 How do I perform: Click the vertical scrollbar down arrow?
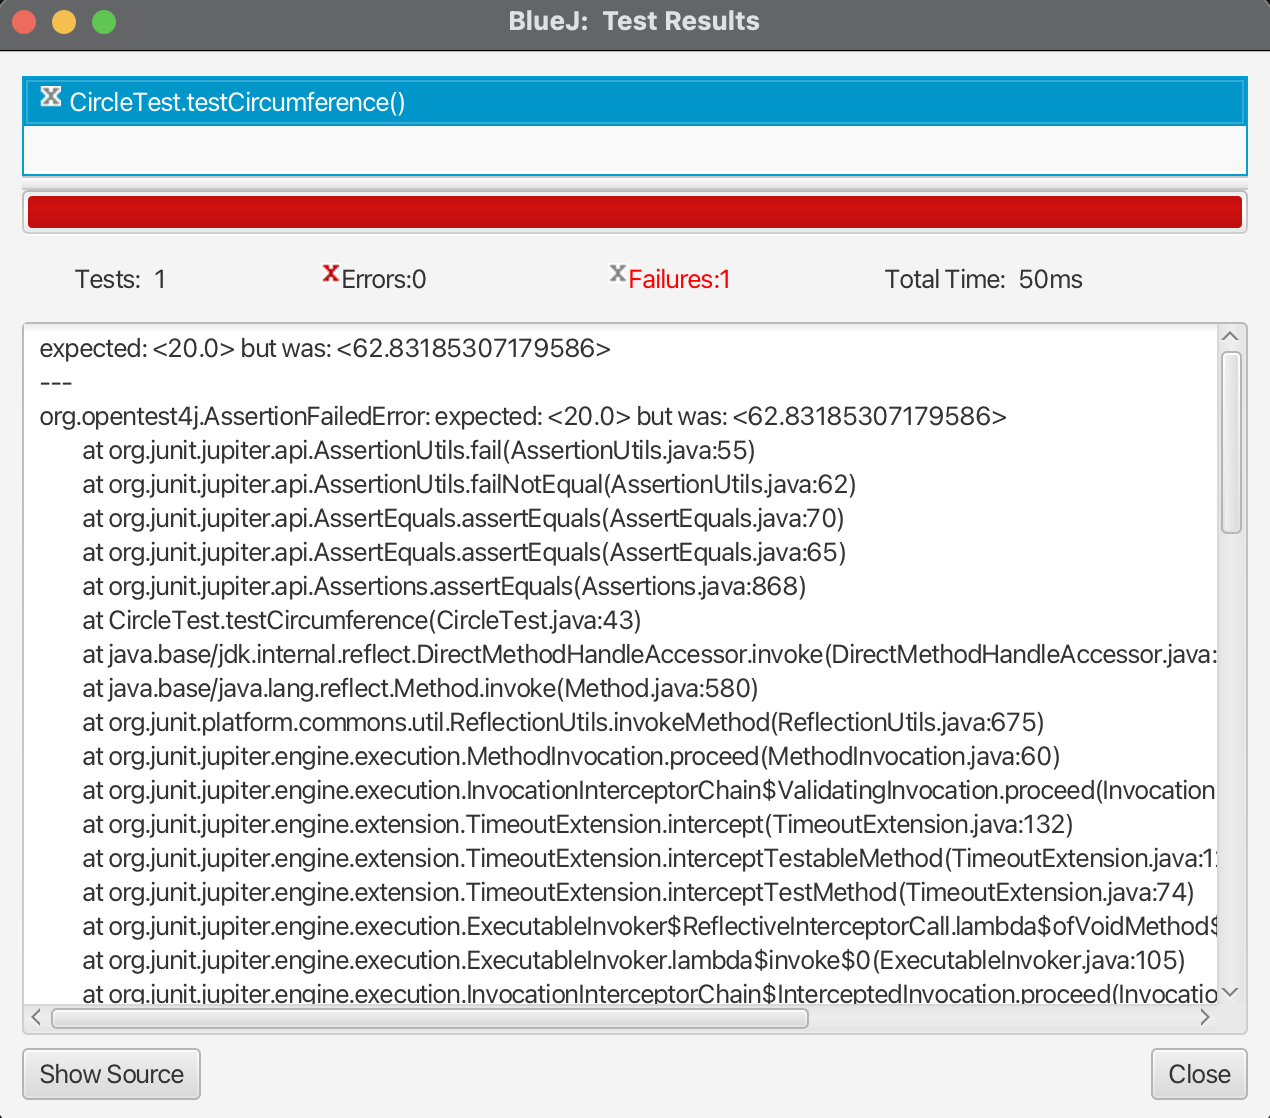1231,992
